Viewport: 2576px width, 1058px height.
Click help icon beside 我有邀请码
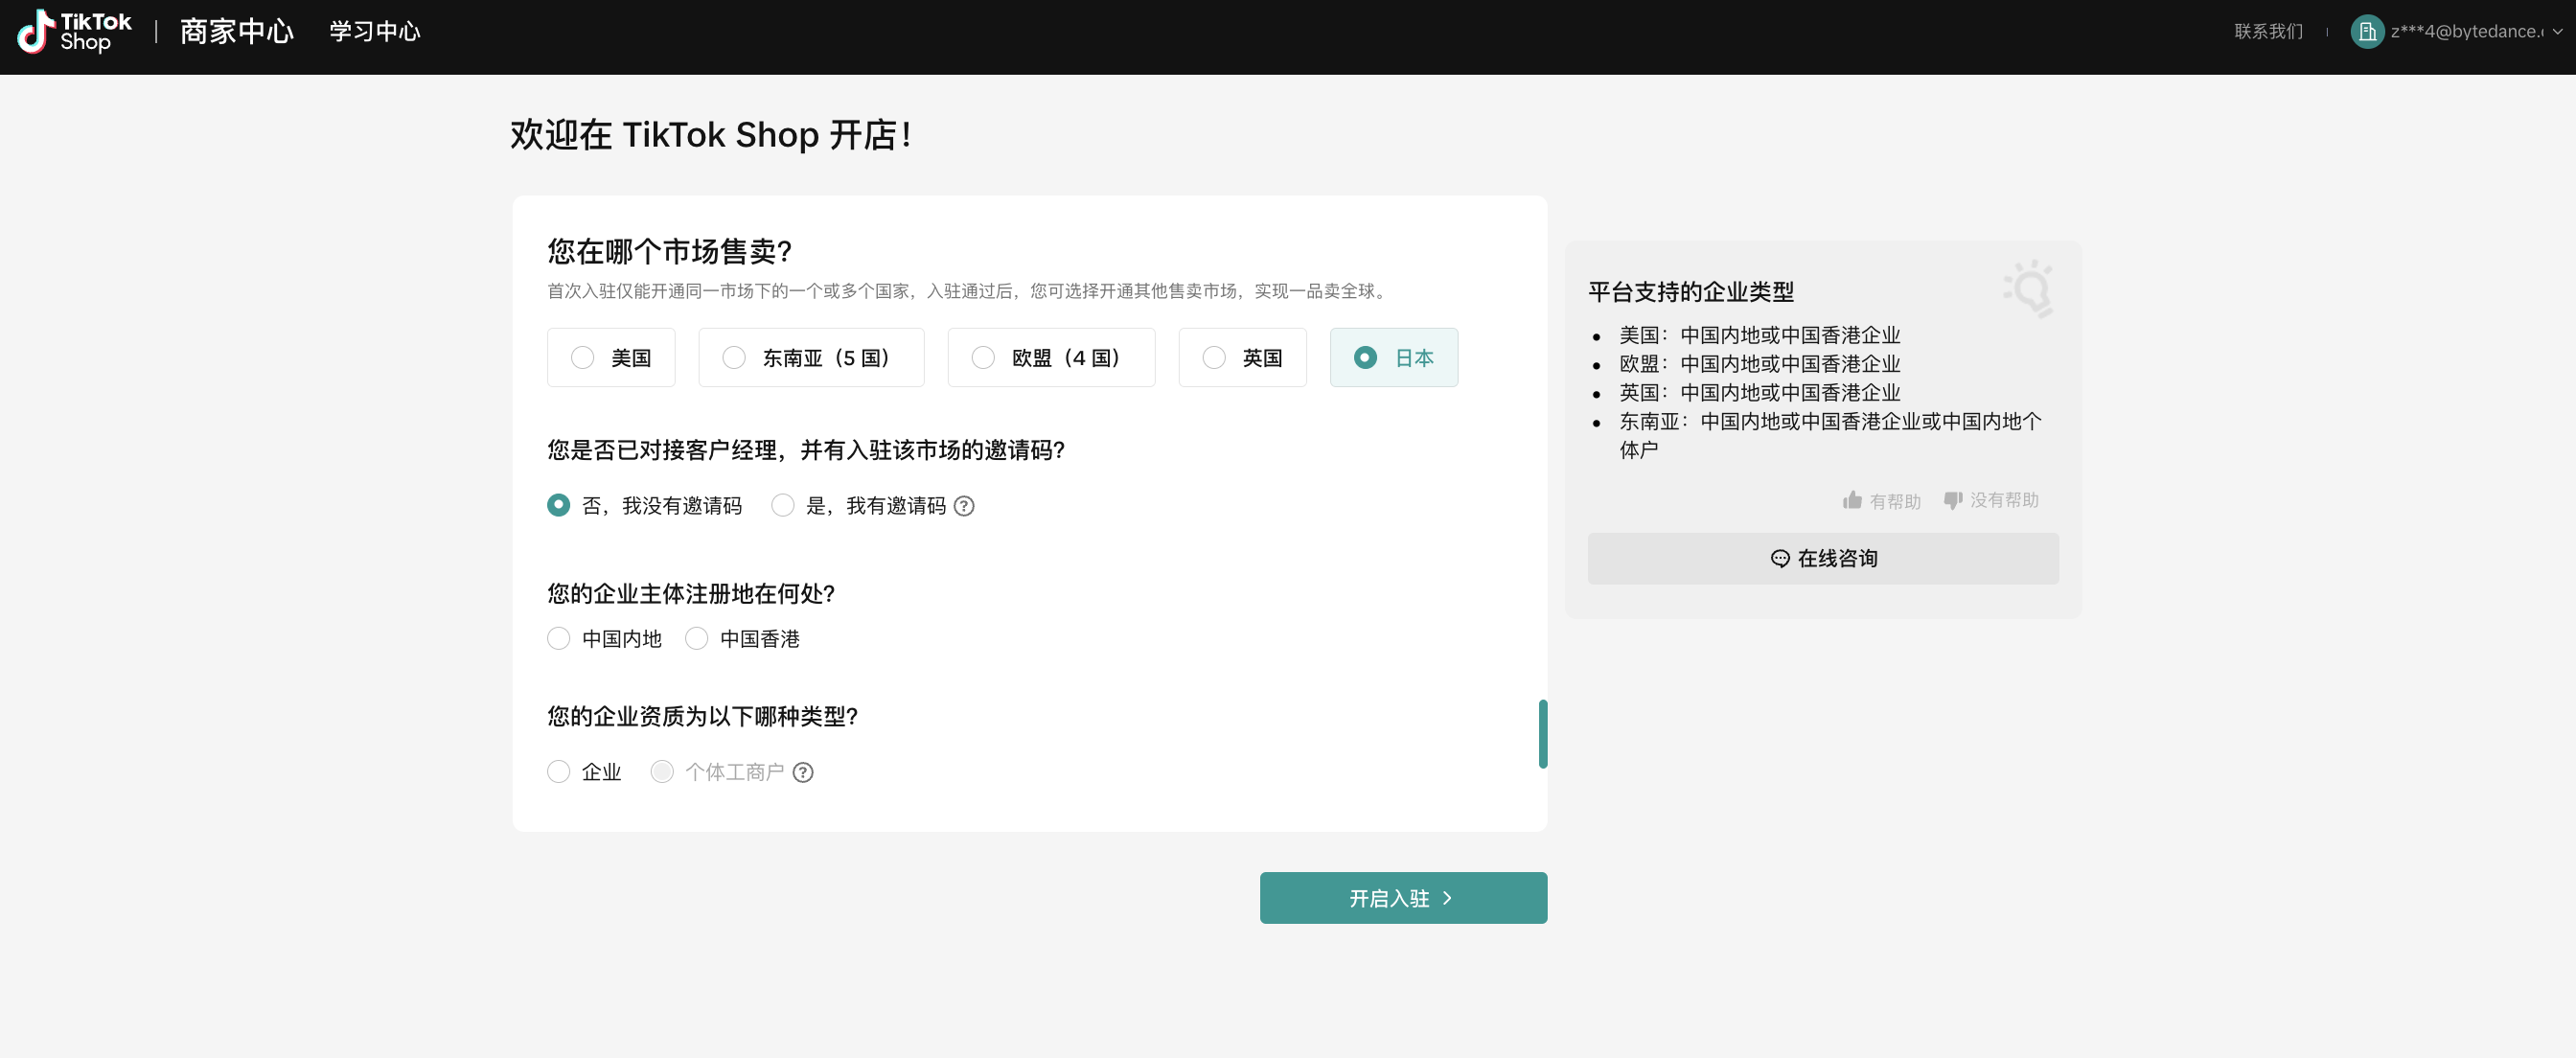964,506
